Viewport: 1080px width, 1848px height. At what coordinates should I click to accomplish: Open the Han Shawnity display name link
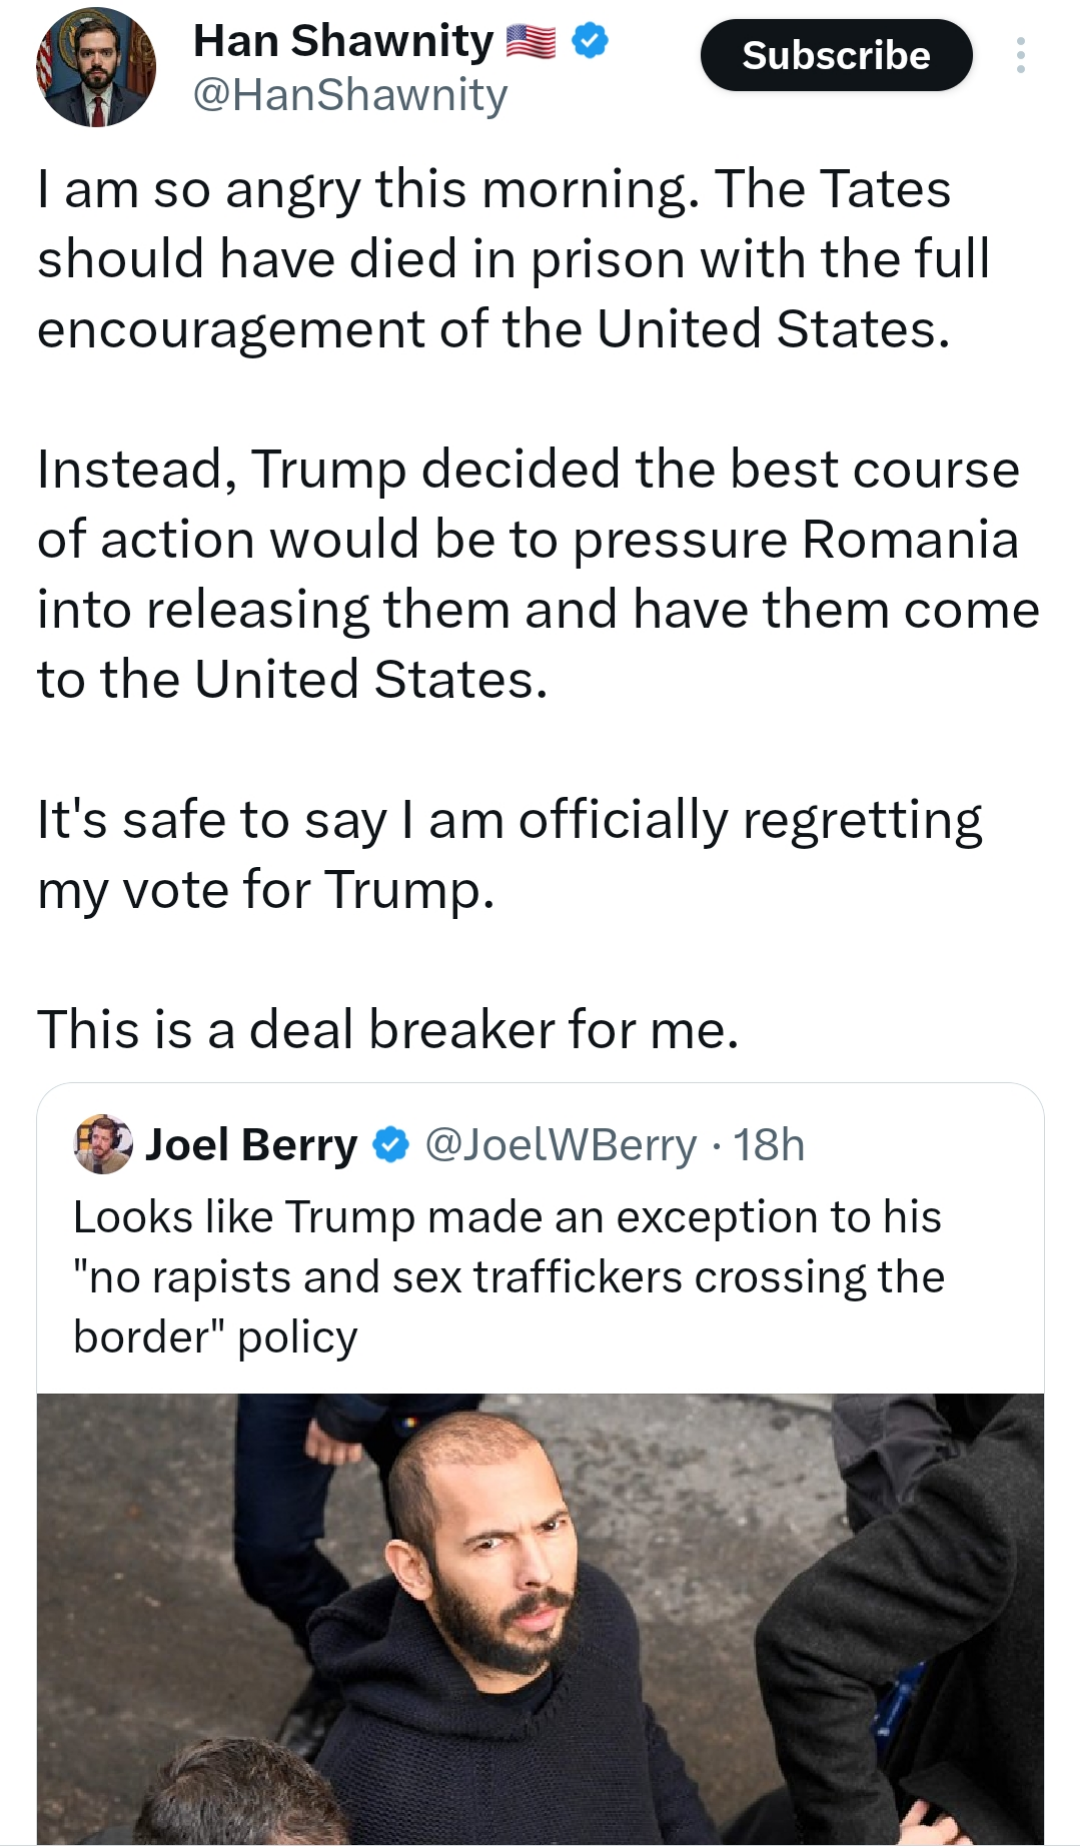pyautogui.click(x=343, y=41)
